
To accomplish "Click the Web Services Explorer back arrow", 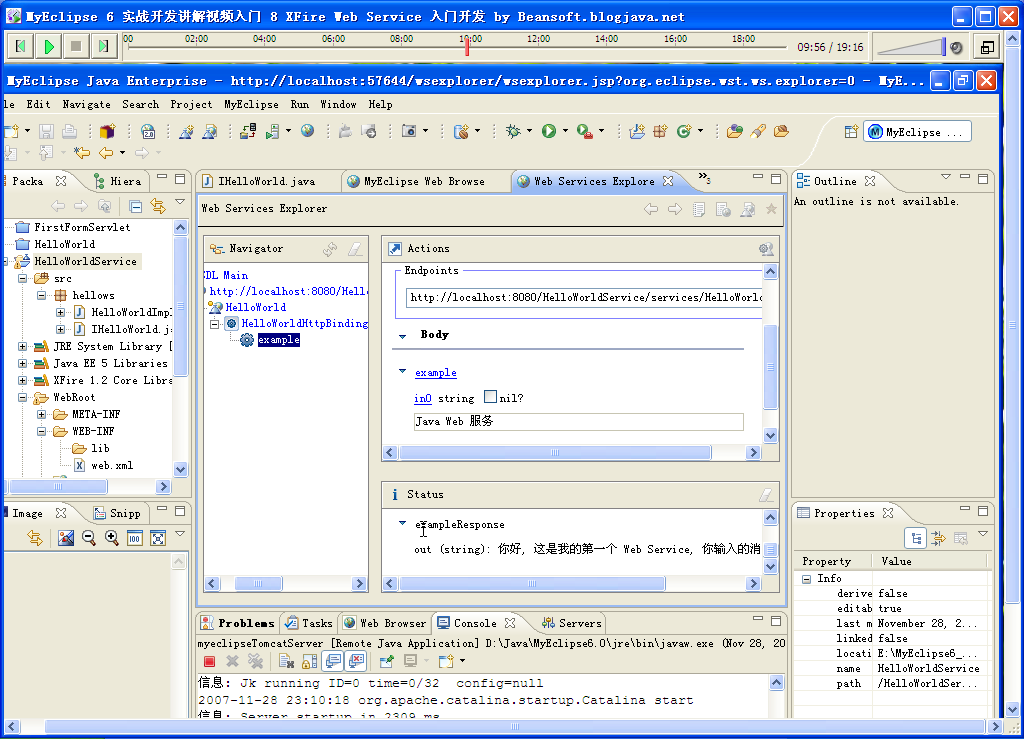I will pos(651,209).
